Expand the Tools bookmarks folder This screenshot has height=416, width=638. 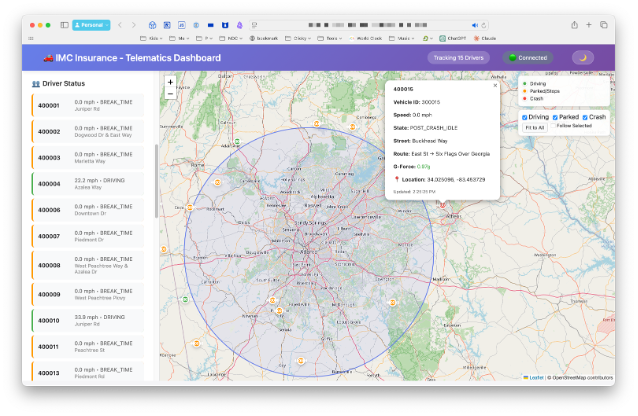pyautogui.click(x=330, y=38)
